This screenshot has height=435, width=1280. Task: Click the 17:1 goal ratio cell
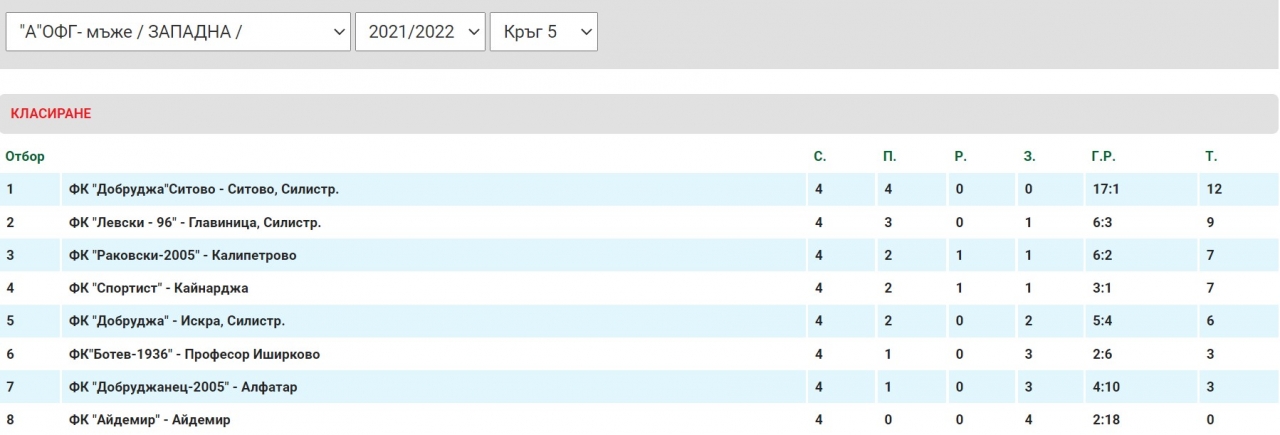(1104, 189)
